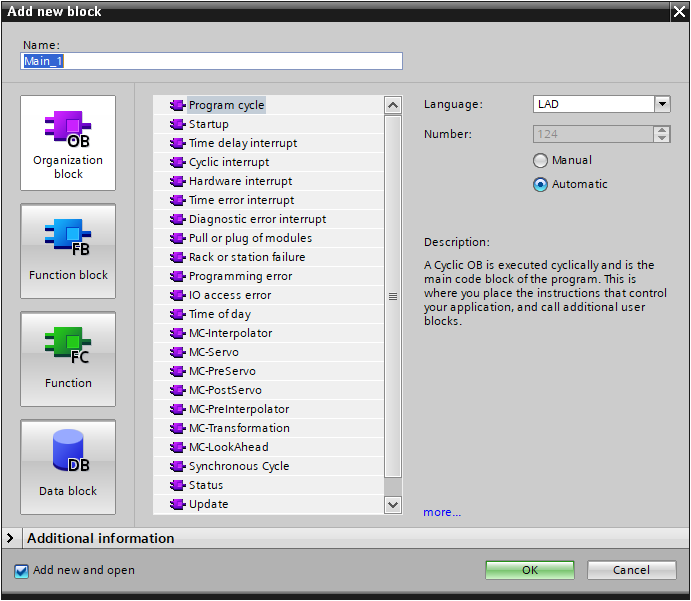Open the more... description link
Image resolution: width=691 pixels, height=601 pixels.
(x=442, y=512)
